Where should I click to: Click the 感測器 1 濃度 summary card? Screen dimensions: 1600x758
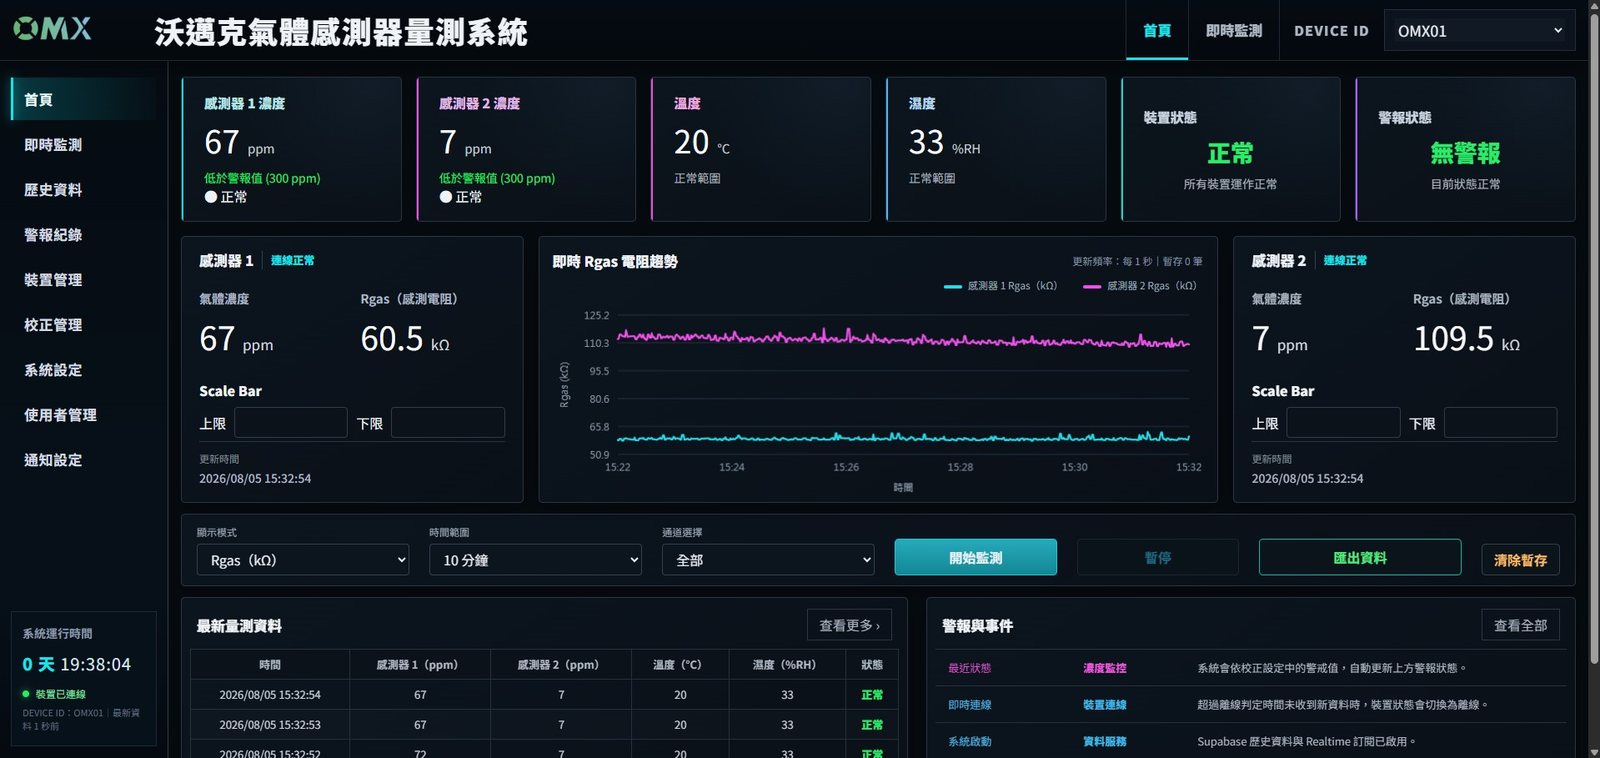pyautogui.click(x=291, y=149)
